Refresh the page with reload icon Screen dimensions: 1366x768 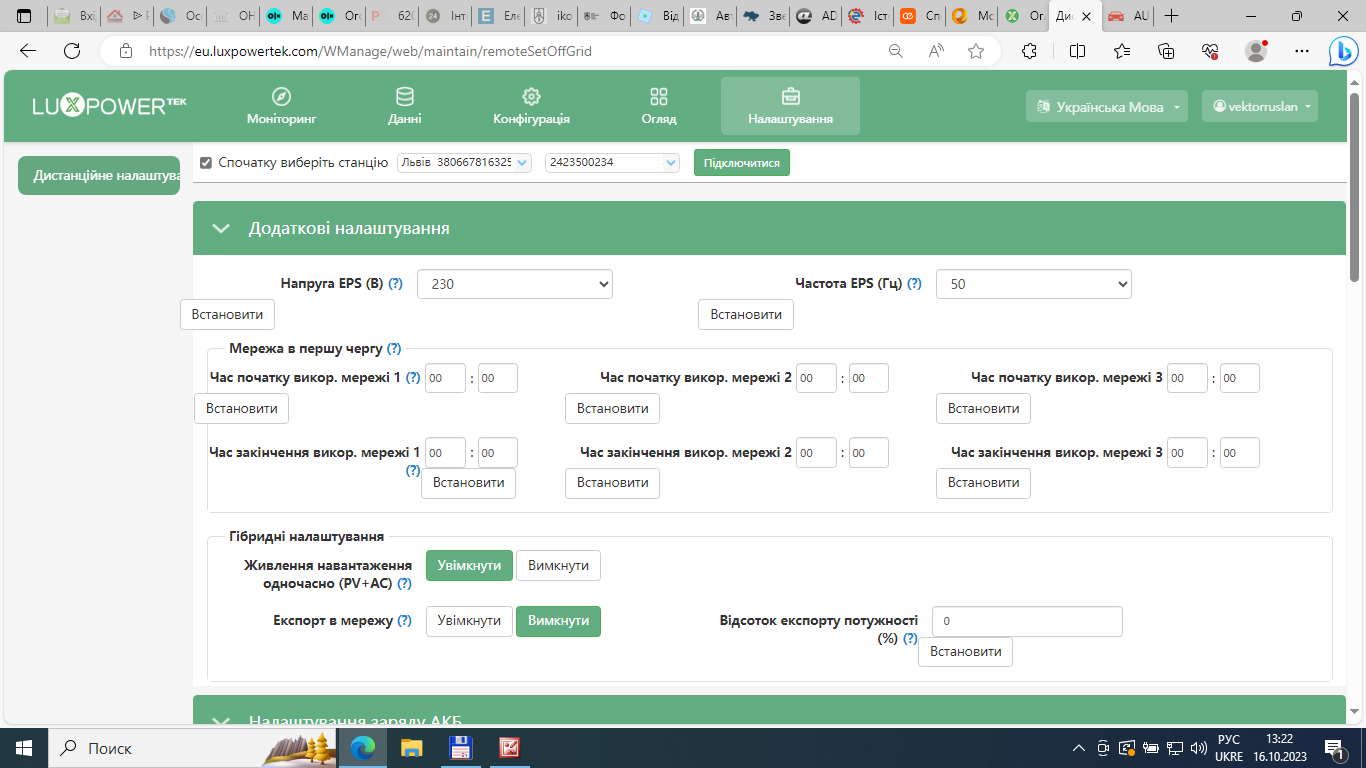pos(72,51)
